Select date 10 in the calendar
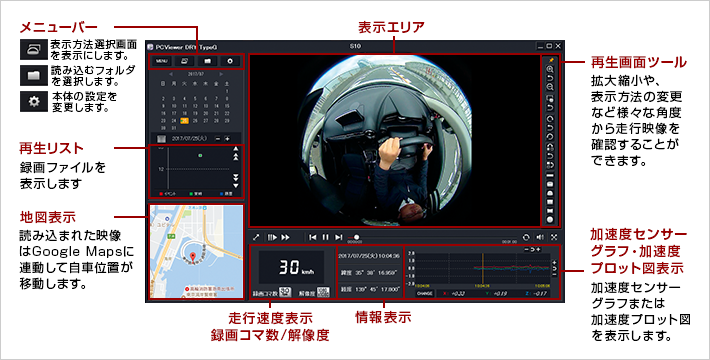 click(x=173, y=106)
